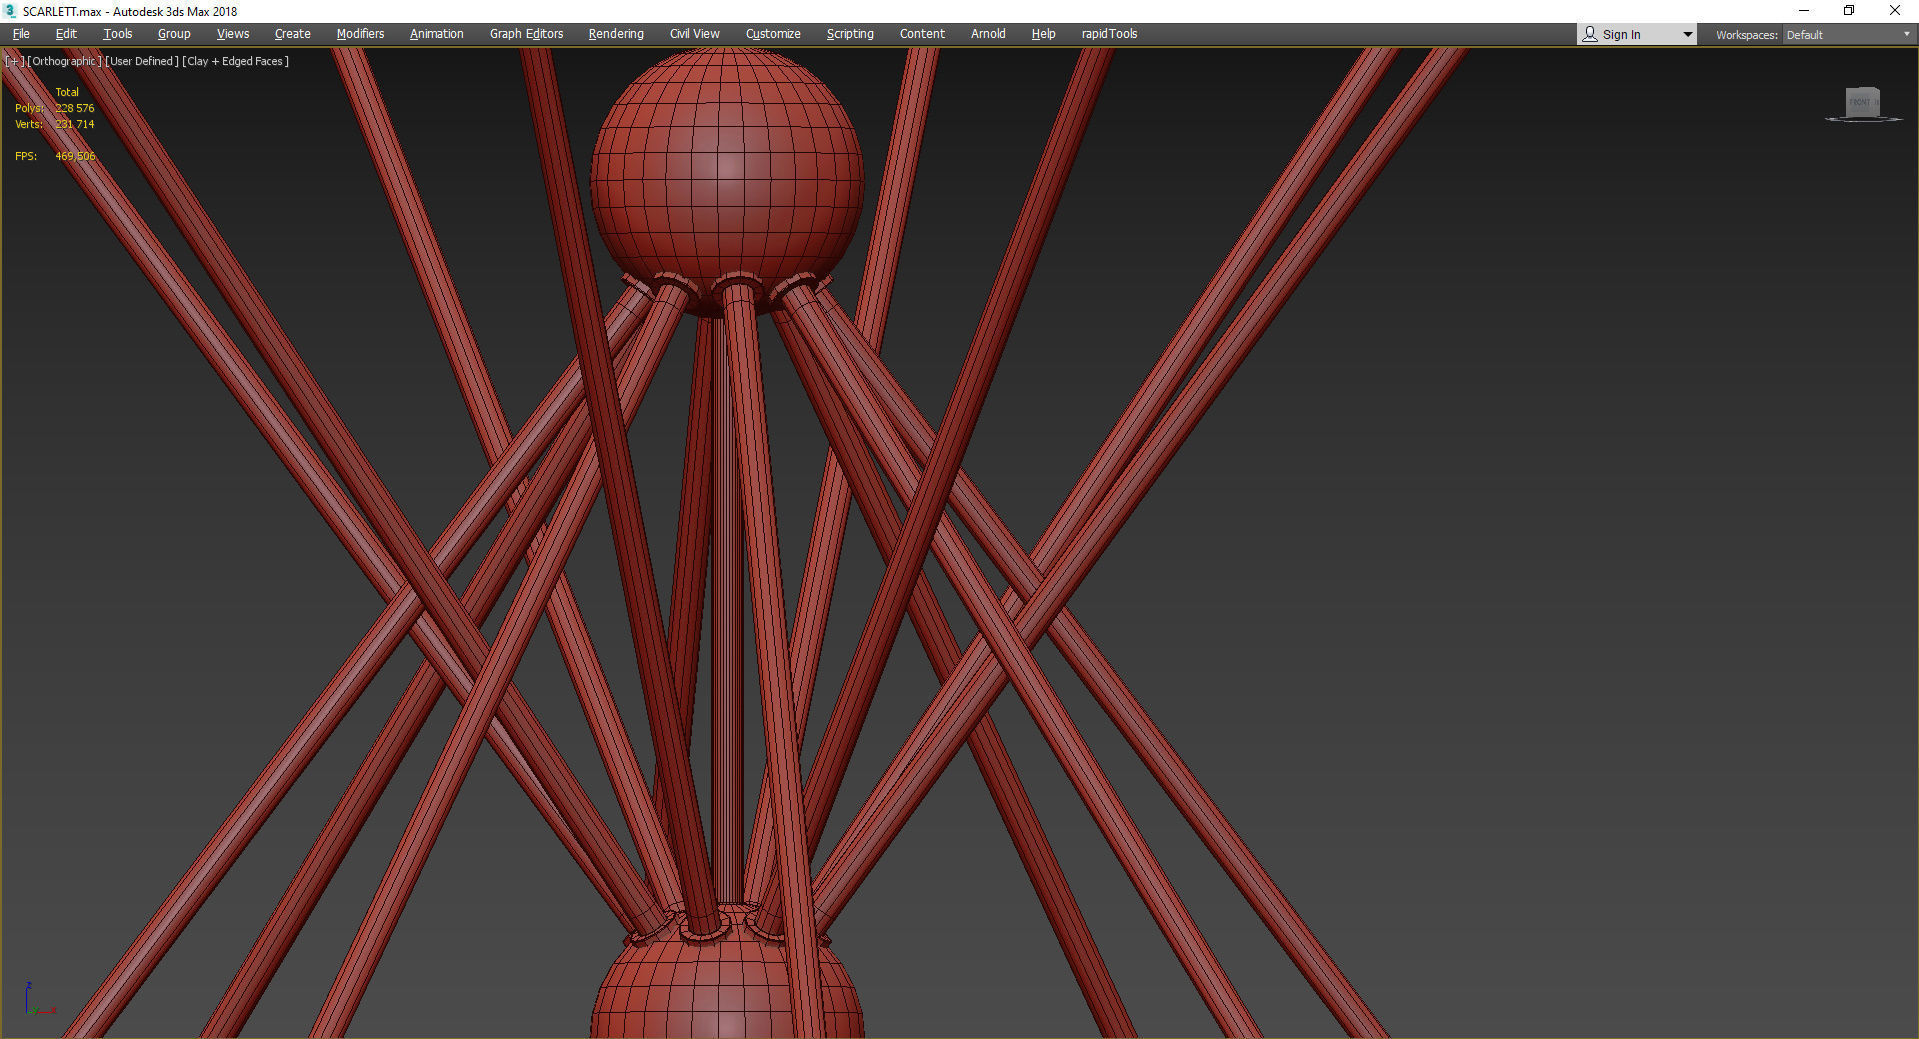Close the 3ds Max window
1919x1039 pixels.
click(x=1894, y=11)
